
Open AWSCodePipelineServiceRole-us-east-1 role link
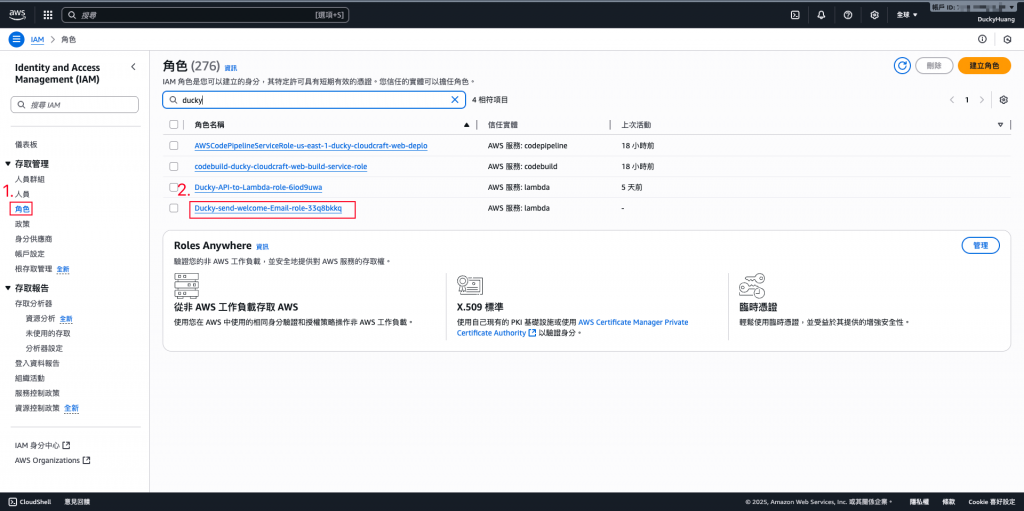point(311,146)
